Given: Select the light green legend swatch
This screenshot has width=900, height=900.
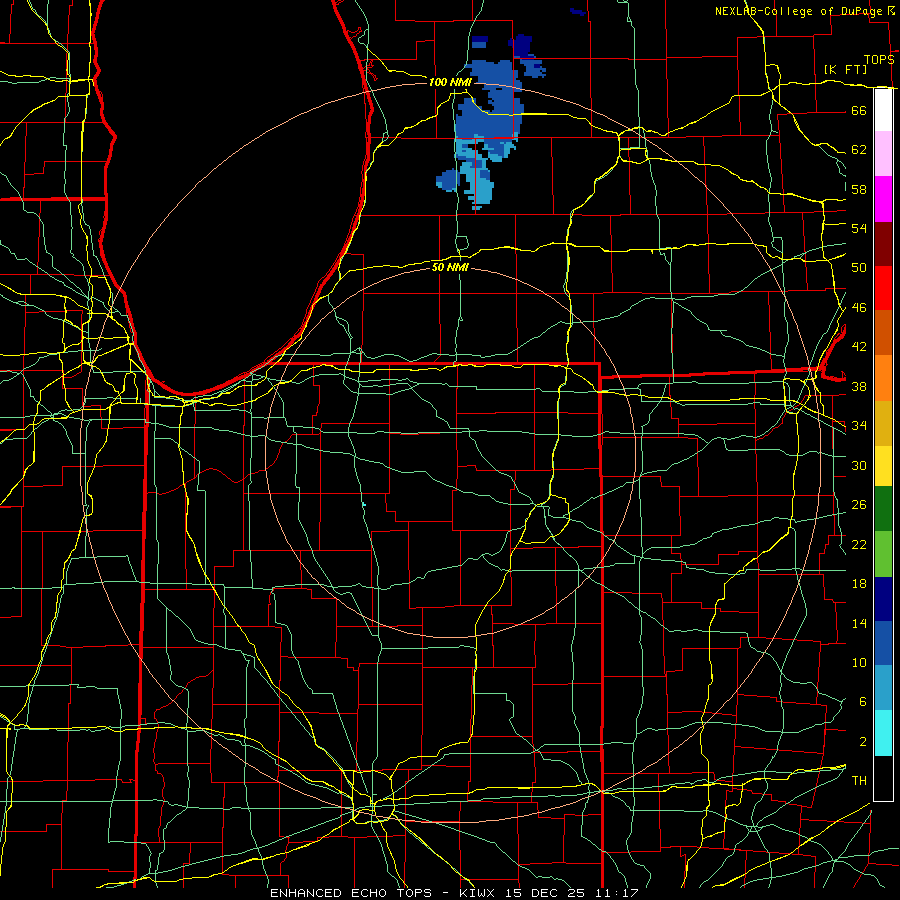Looking at the screenshot, I should point(883,554).
